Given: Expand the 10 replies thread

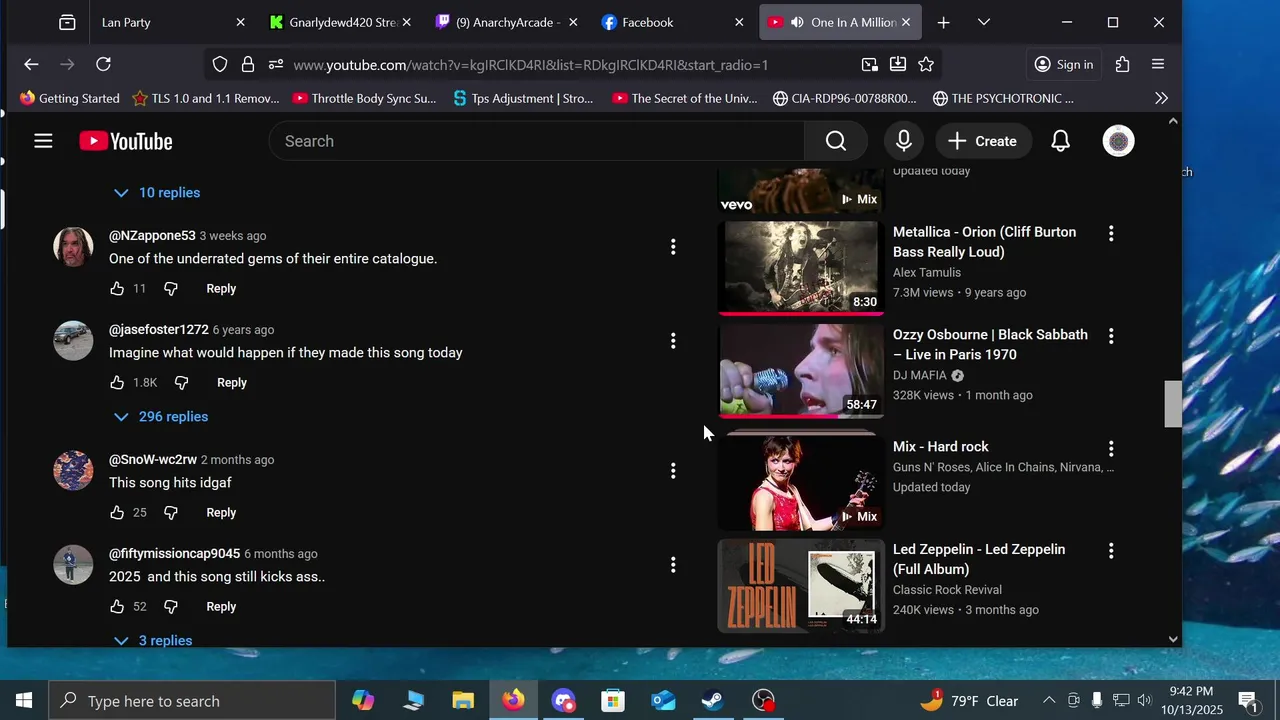Looking at the screenshot, I should pos(157,192).
